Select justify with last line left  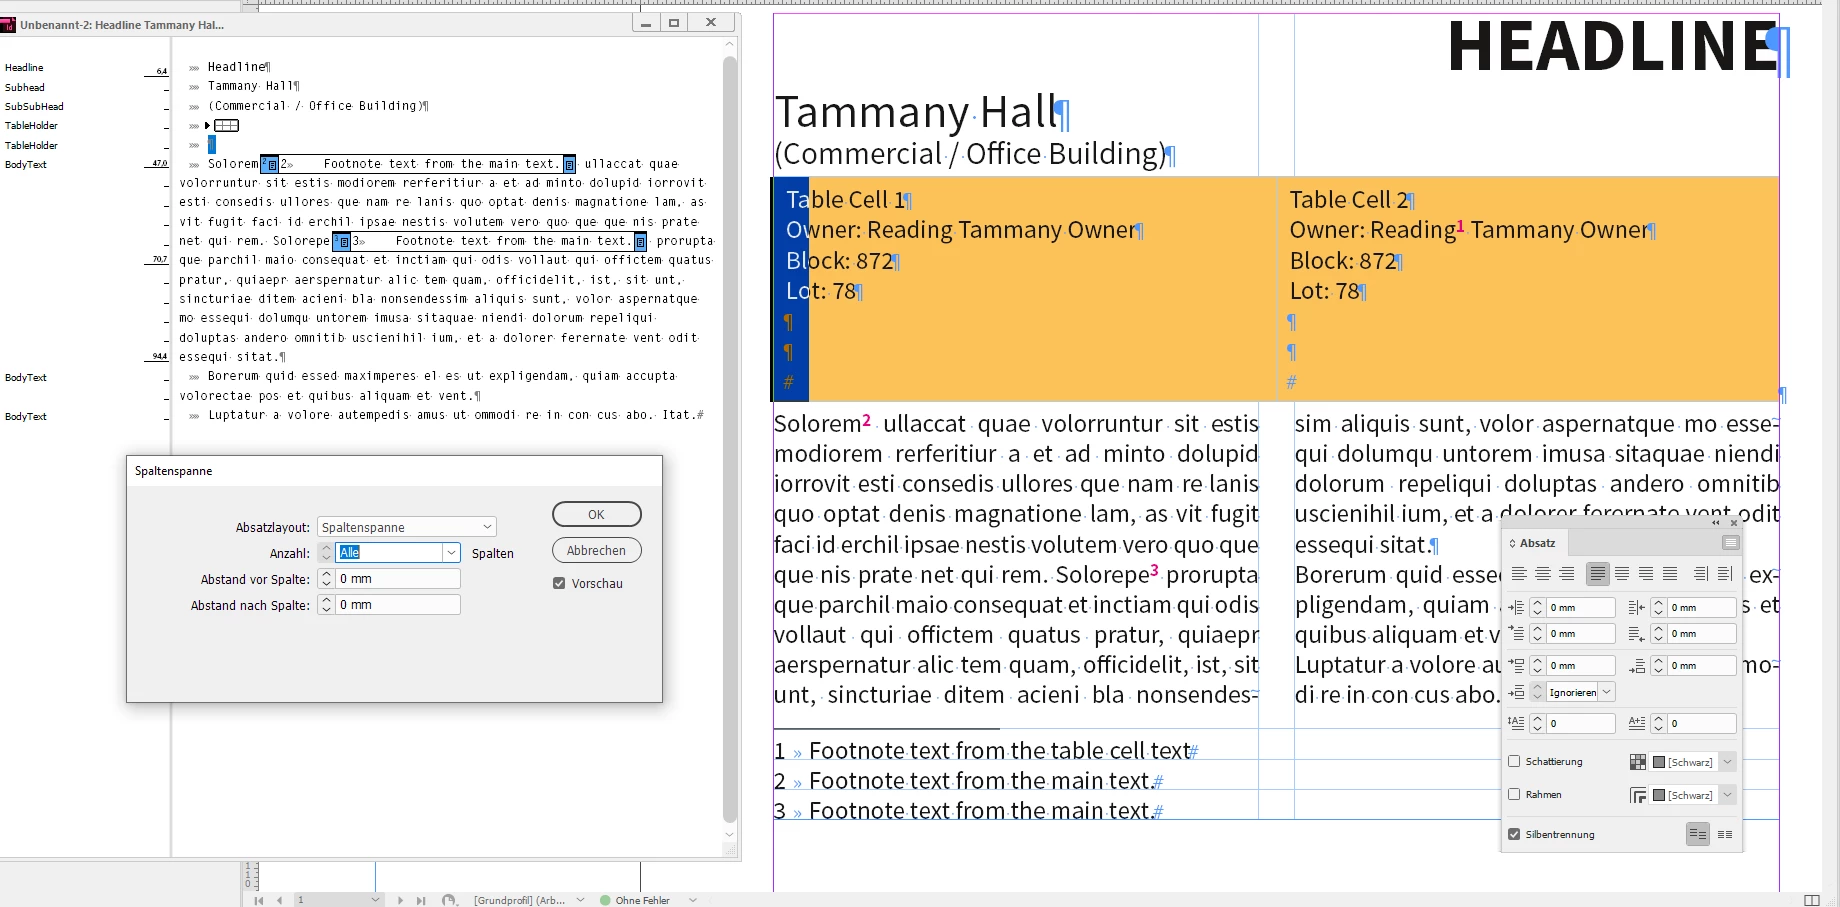coord(1598,574)
